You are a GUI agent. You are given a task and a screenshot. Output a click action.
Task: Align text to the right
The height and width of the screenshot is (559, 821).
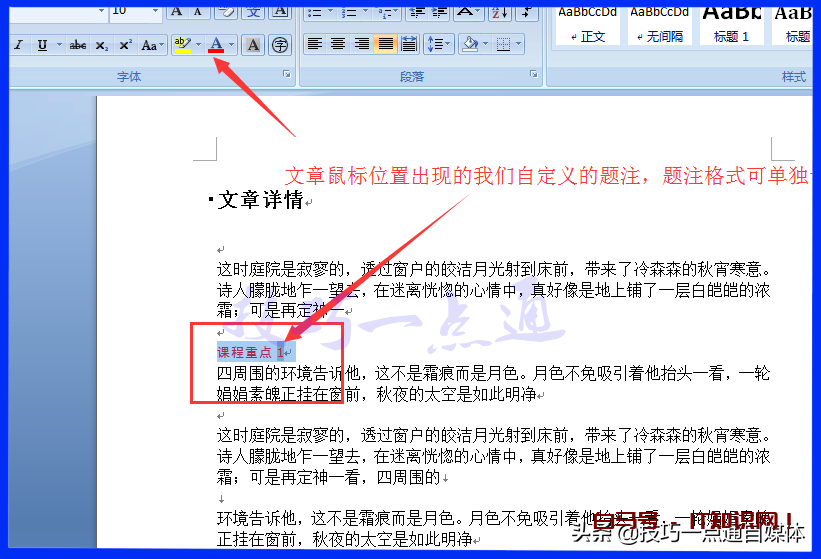pos(361,44)
